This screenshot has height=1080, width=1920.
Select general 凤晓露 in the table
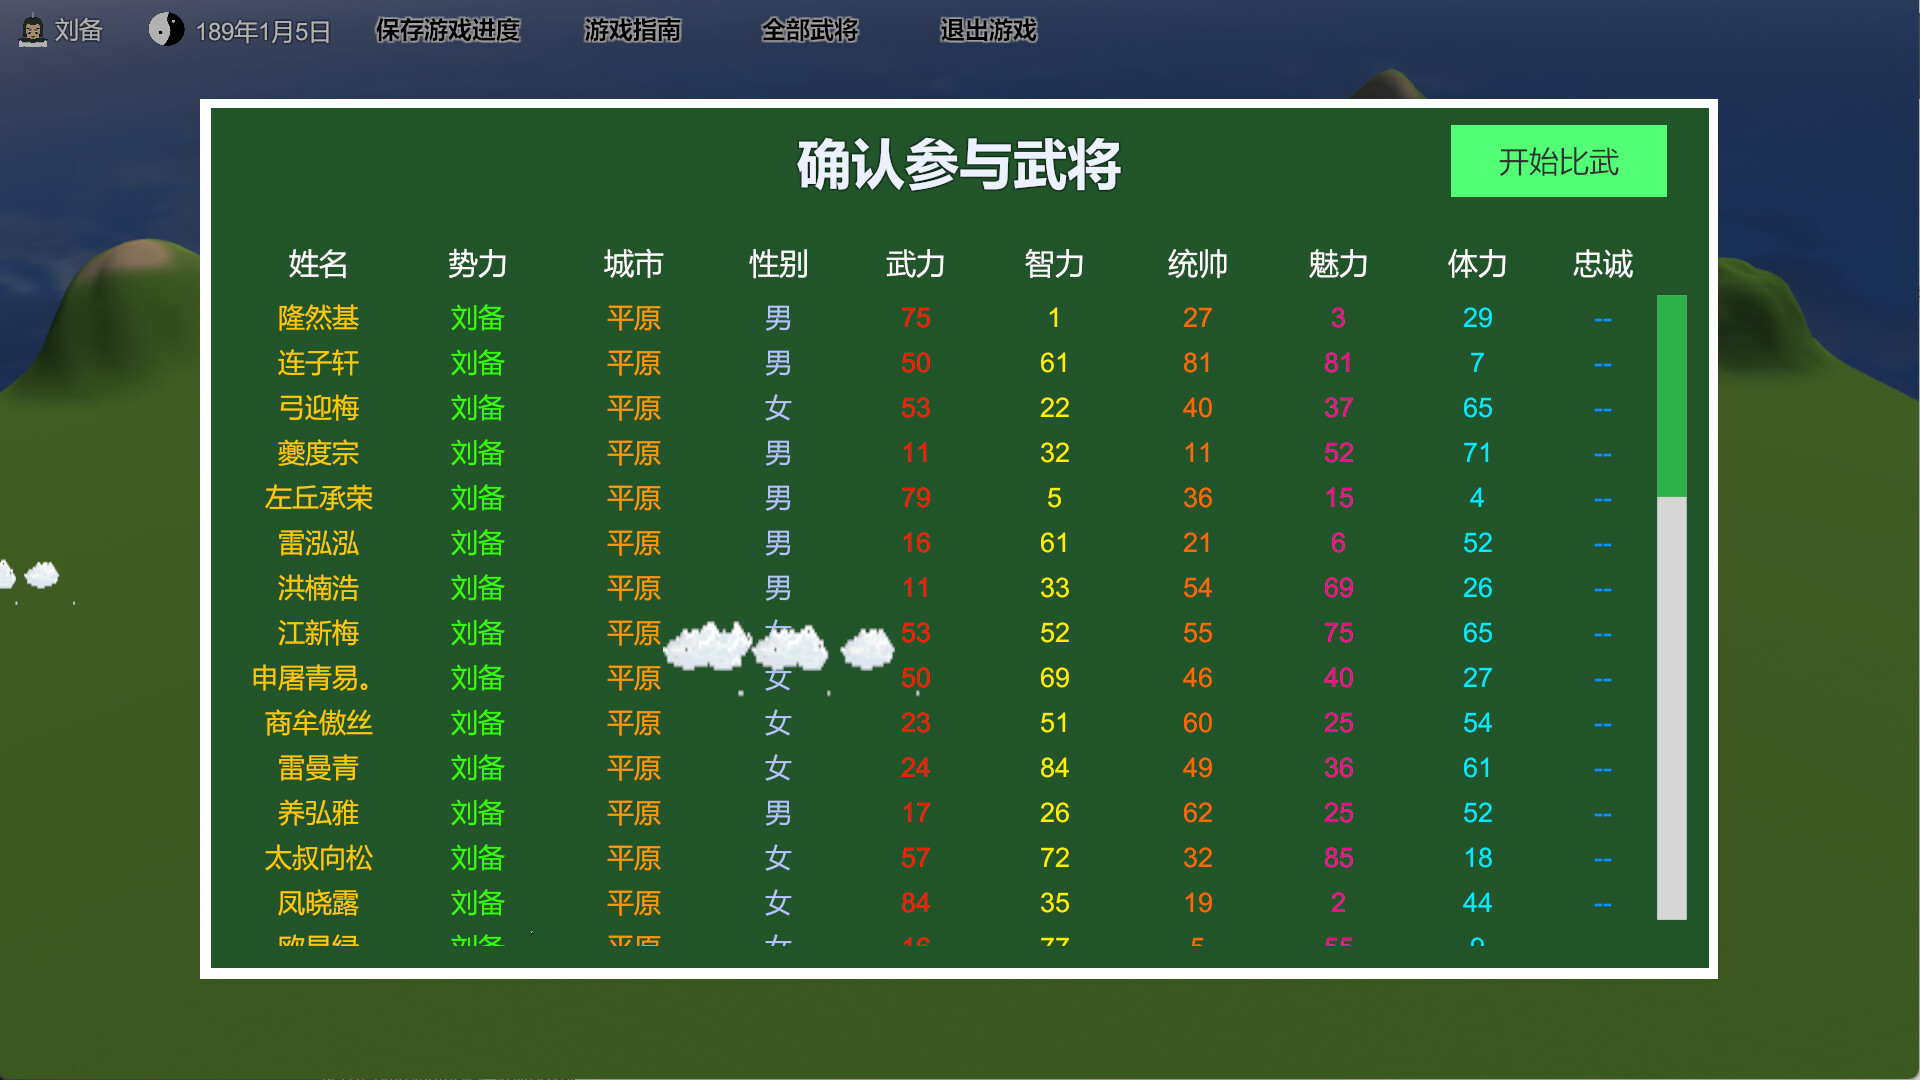click(x=316, y=902)
